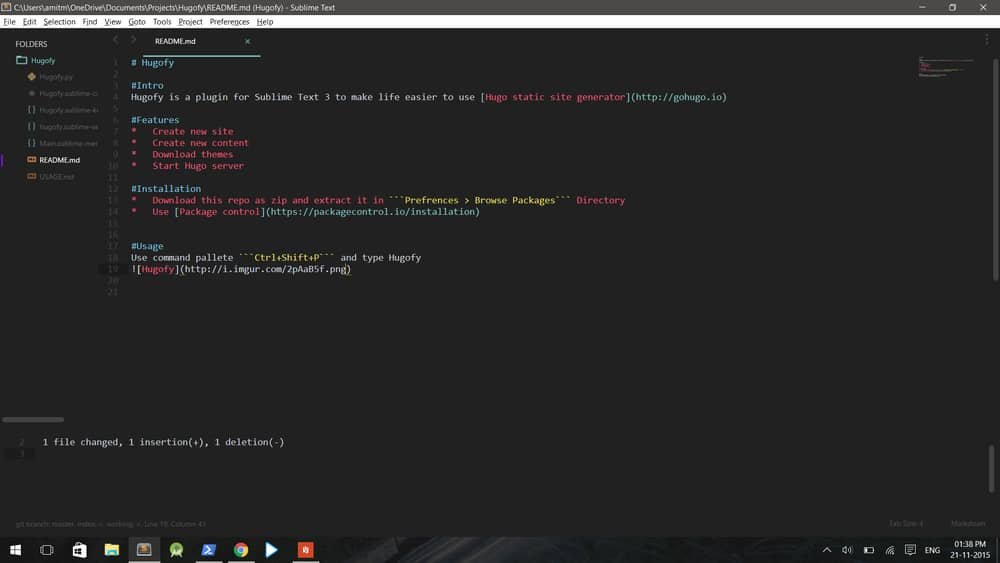The width and height of the screenshot is (1000, 563).
Task: Click the tab navigate-forward arrow
Action: [133, 40]
